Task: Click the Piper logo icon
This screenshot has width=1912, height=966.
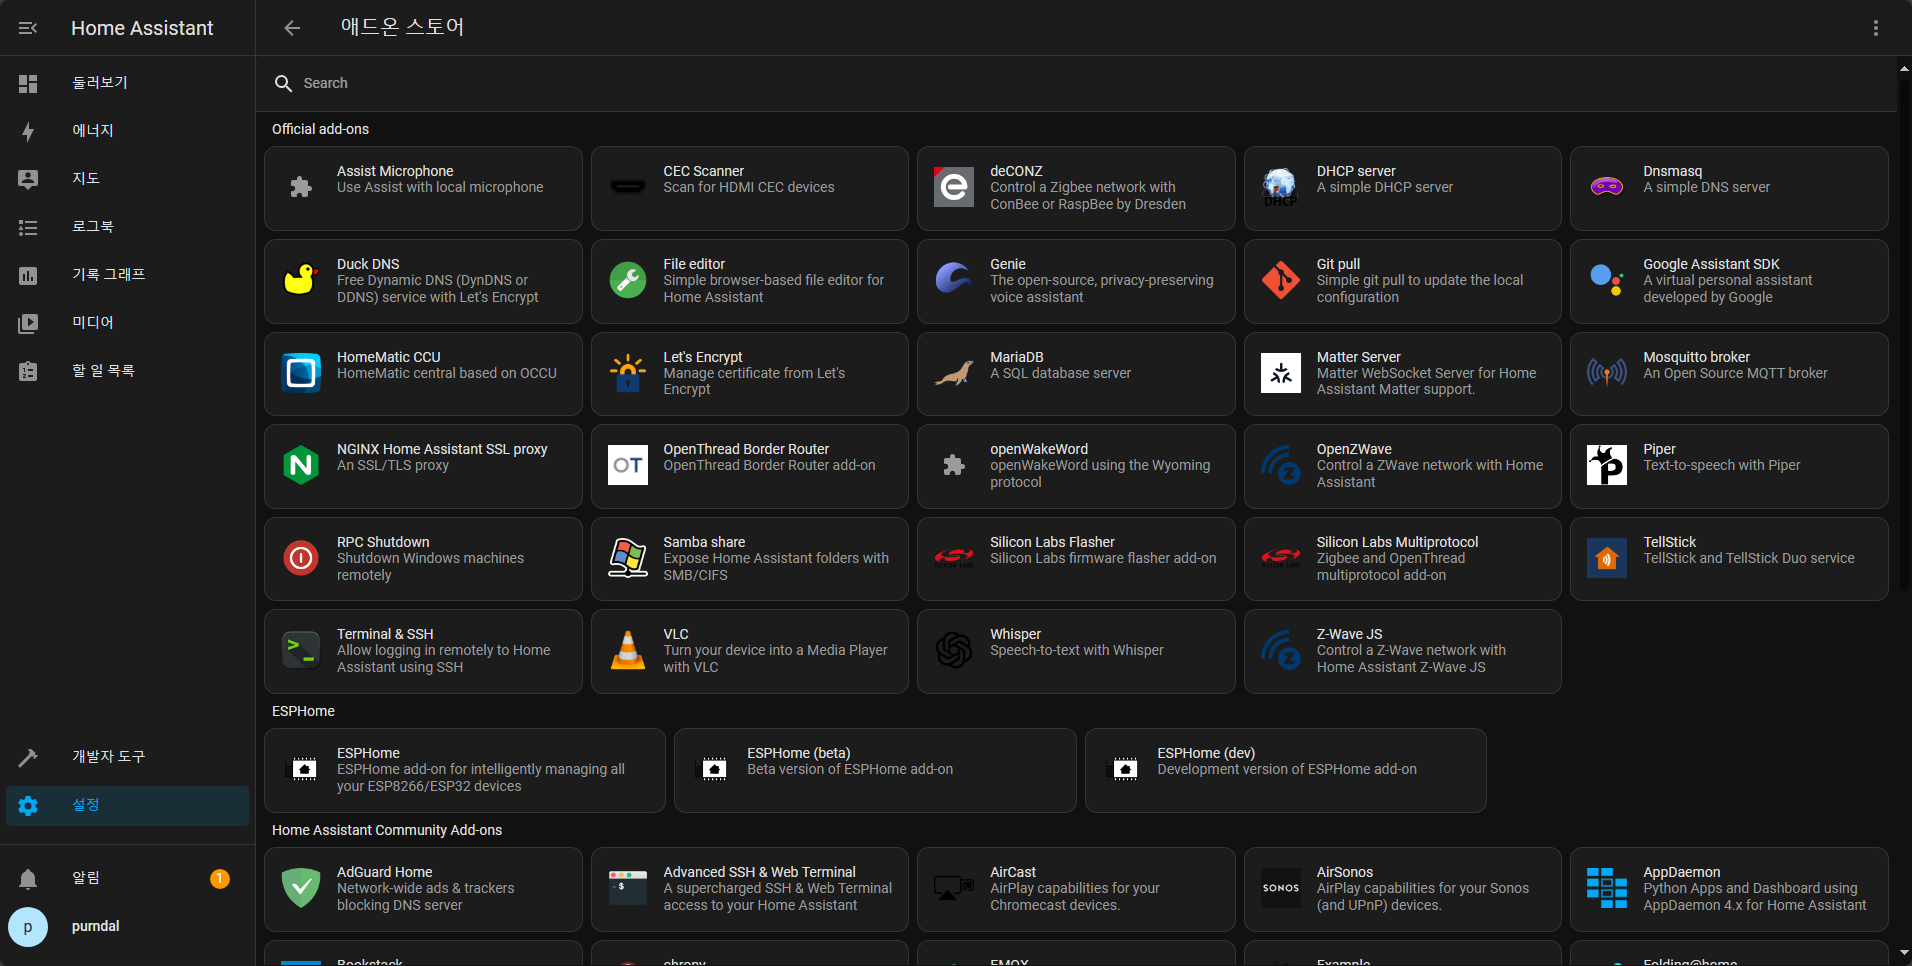Action: click(1607, 465)
